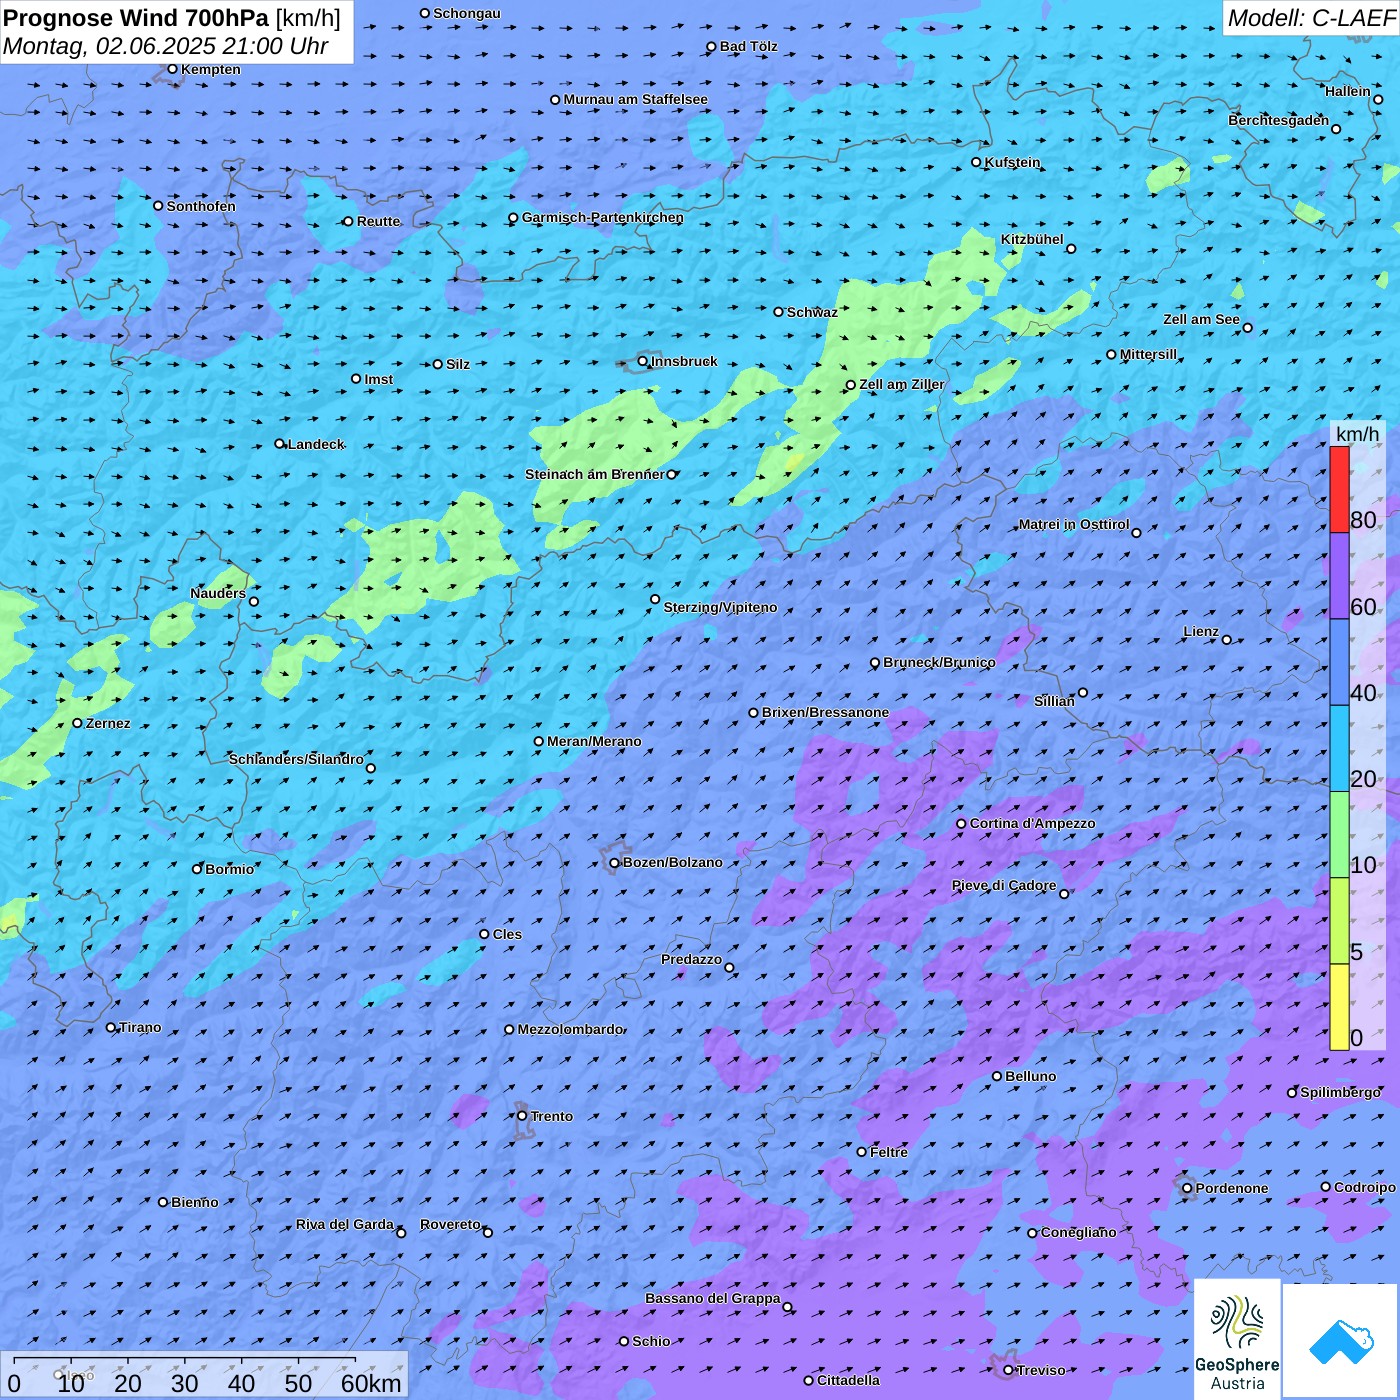Click the 'Steinach am Brenner' label
1400x1400 pixels.
tap(594, 474)
